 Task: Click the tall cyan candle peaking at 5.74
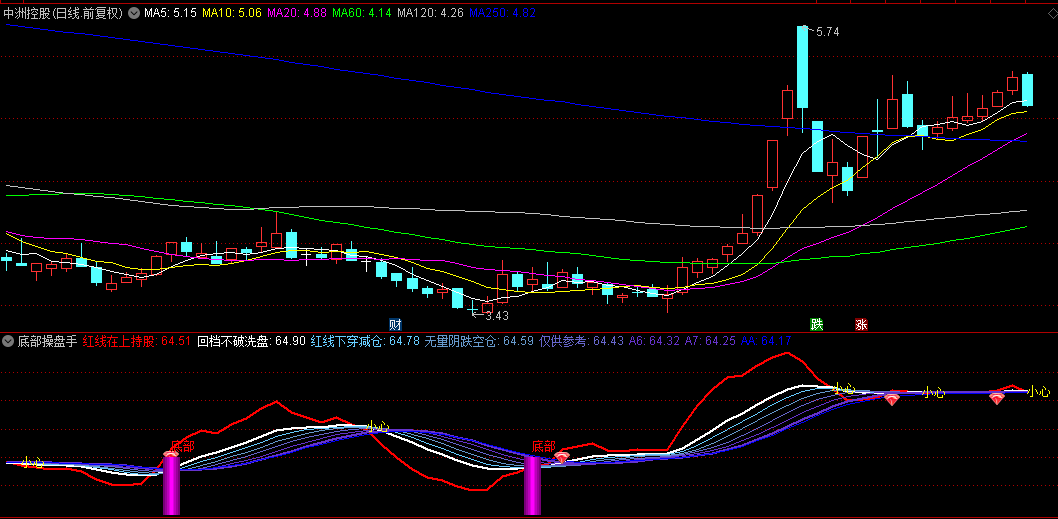point(802,67)
